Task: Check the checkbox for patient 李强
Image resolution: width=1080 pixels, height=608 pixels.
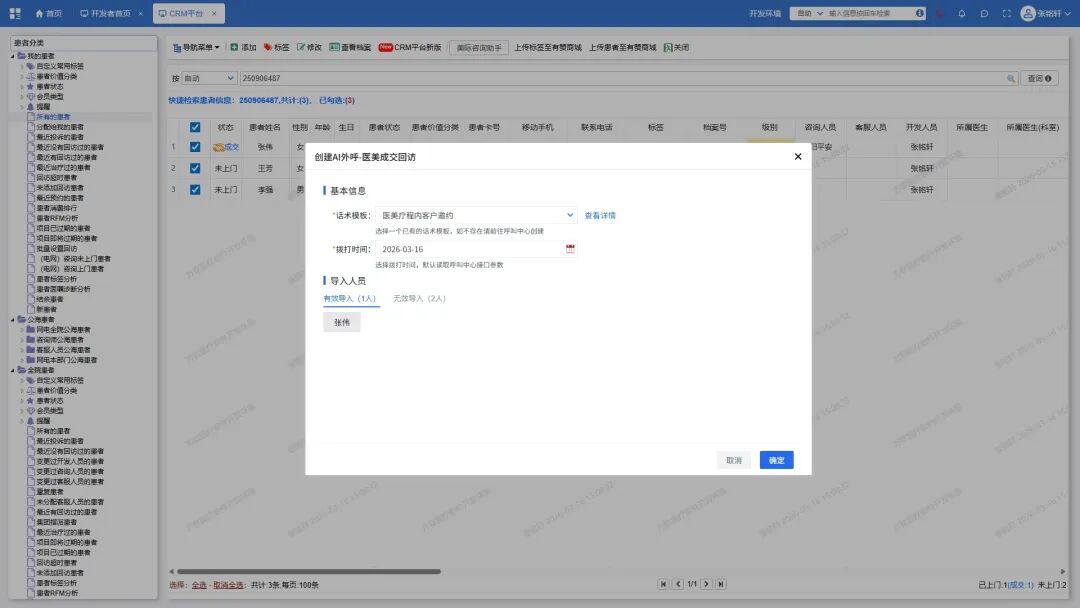Action: (x=195, y=189)
